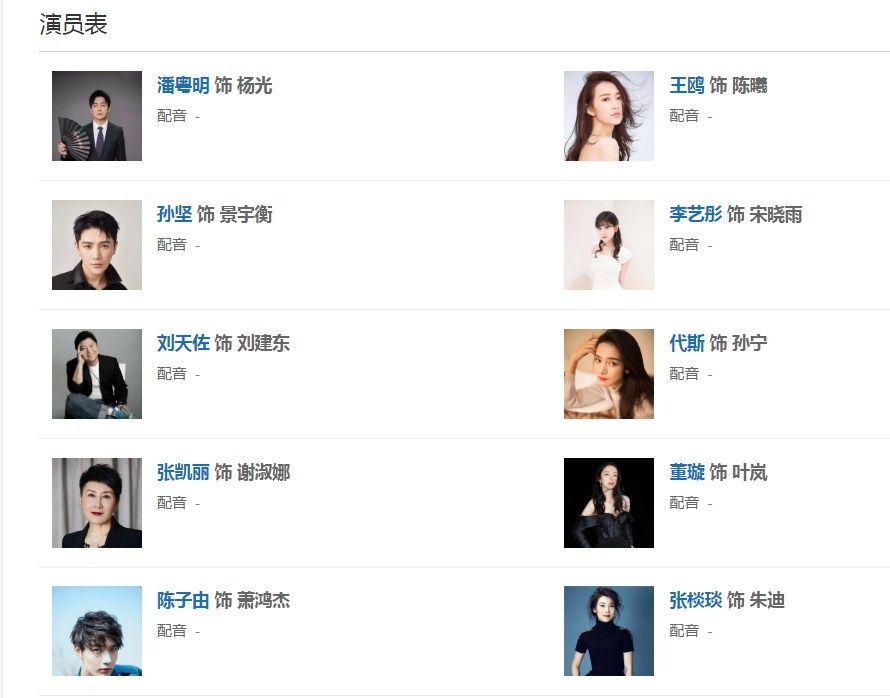Click the 孙坚 name link
Screen dimensions: 890x698
[174, 215]
